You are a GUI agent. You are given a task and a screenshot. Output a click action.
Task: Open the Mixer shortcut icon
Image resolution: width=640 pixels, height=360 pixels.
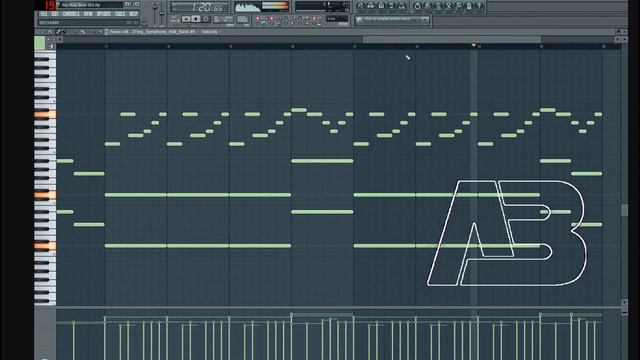402,6
